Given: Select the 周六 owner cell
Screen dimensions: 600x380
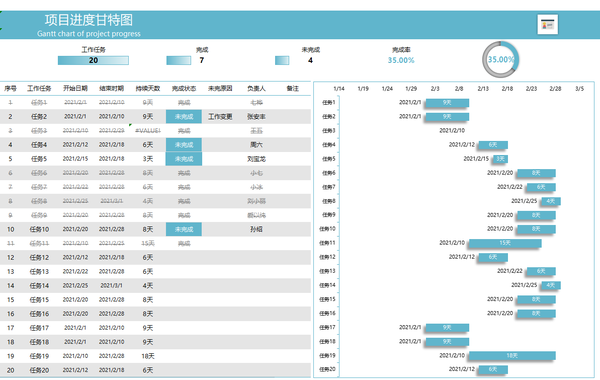Looking at the screenshot, I should tap(256, 145).
